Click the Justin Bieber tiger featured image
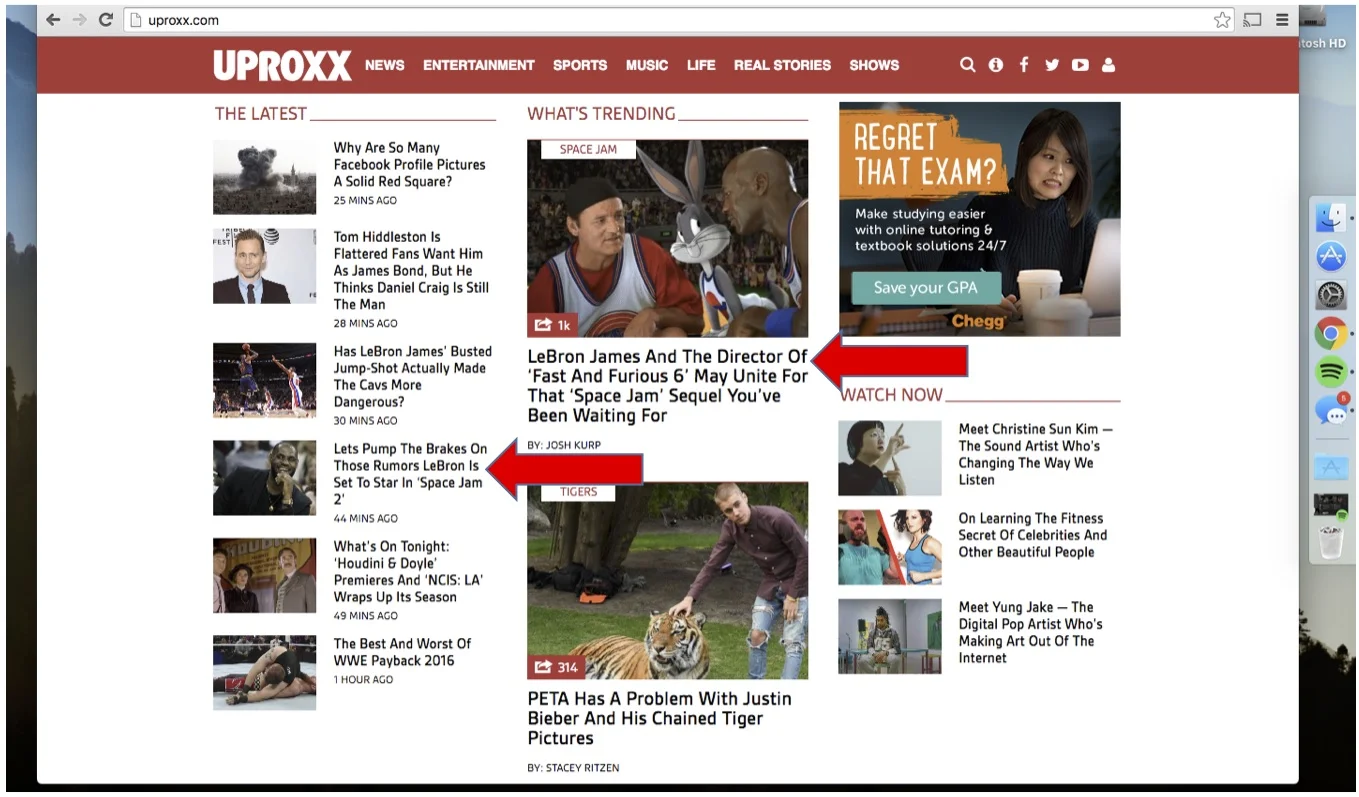Viewport: 1359px width, 797px height. [x=668, y=581]
